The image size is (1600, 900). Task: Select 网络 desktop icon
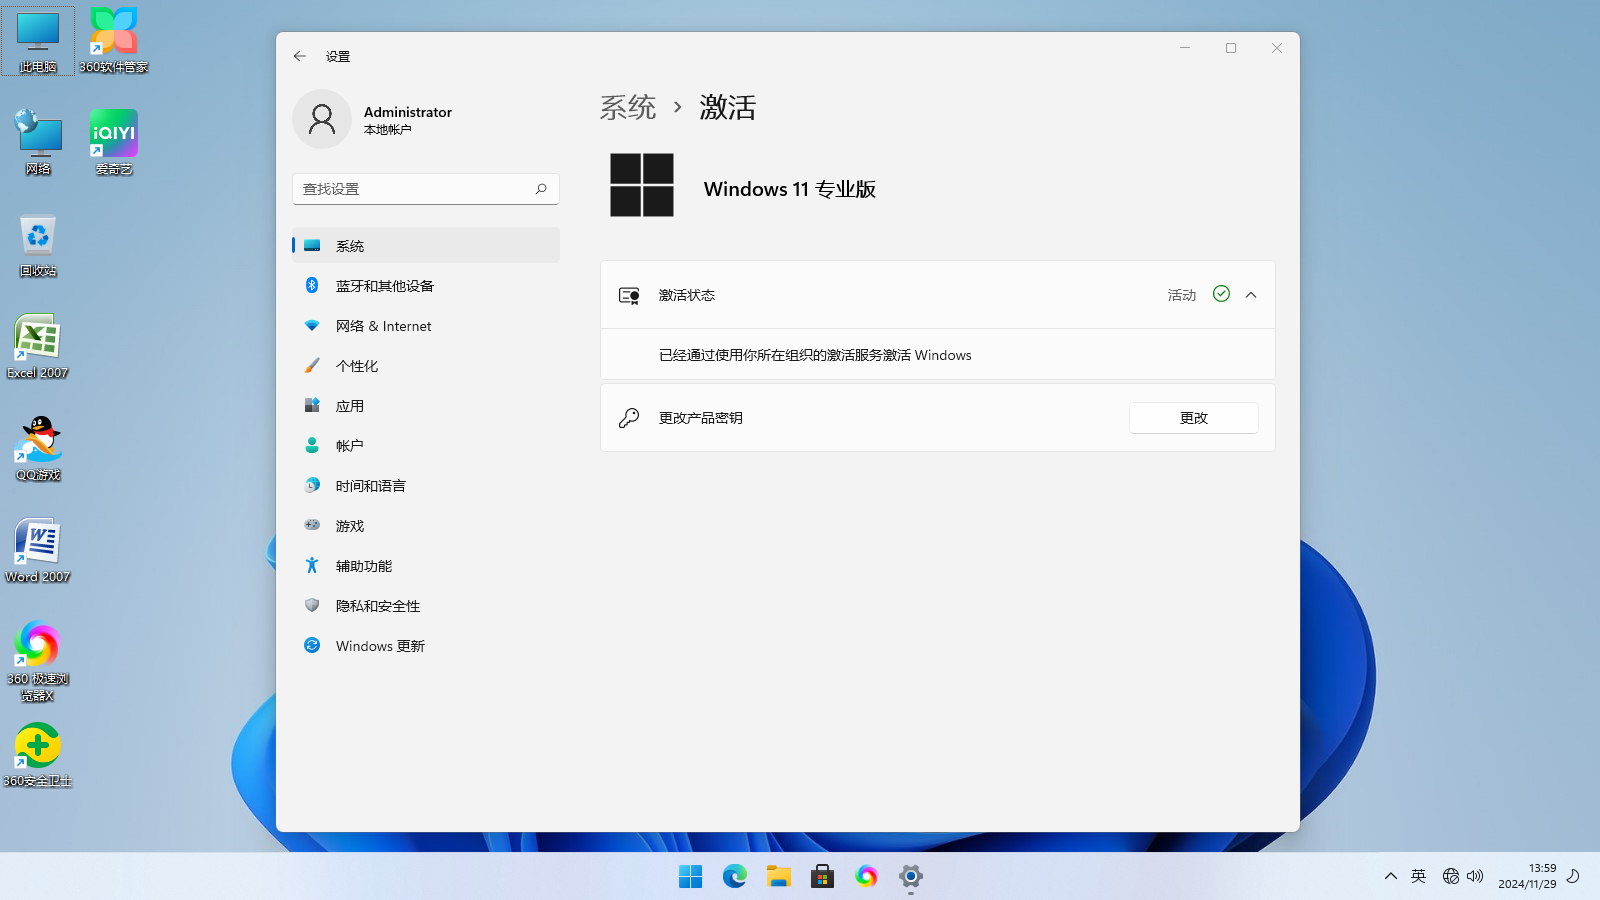click(x=38, y=143)
